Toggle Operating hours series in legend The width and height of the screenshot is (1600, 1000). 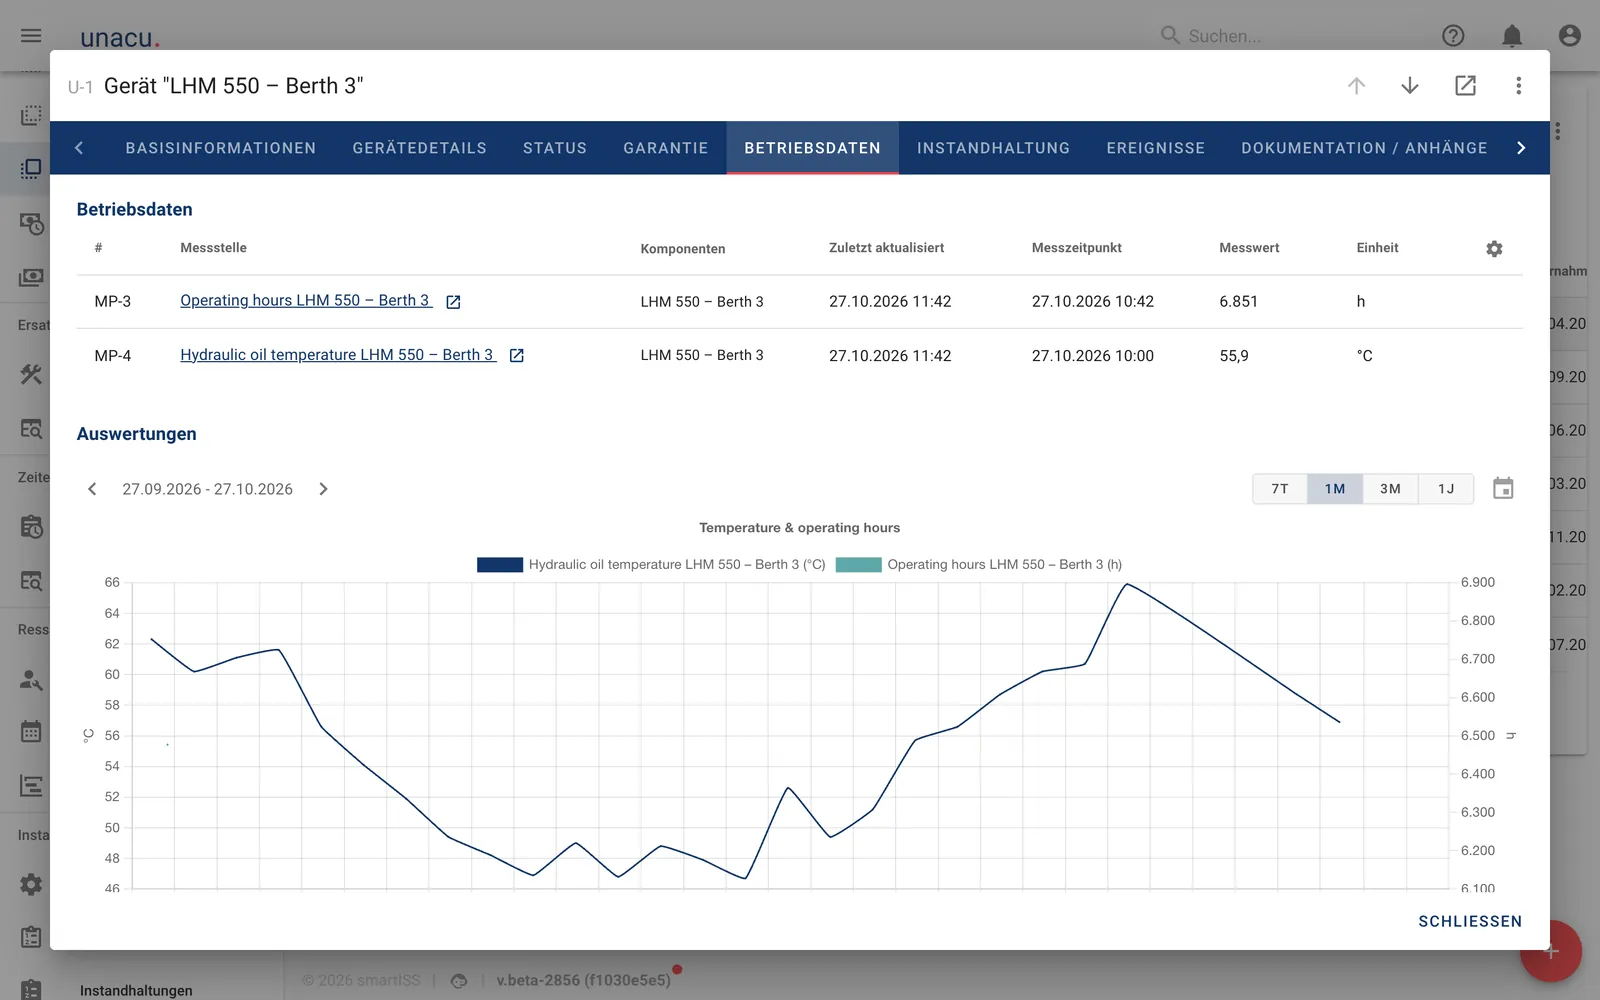click(979, 565)
